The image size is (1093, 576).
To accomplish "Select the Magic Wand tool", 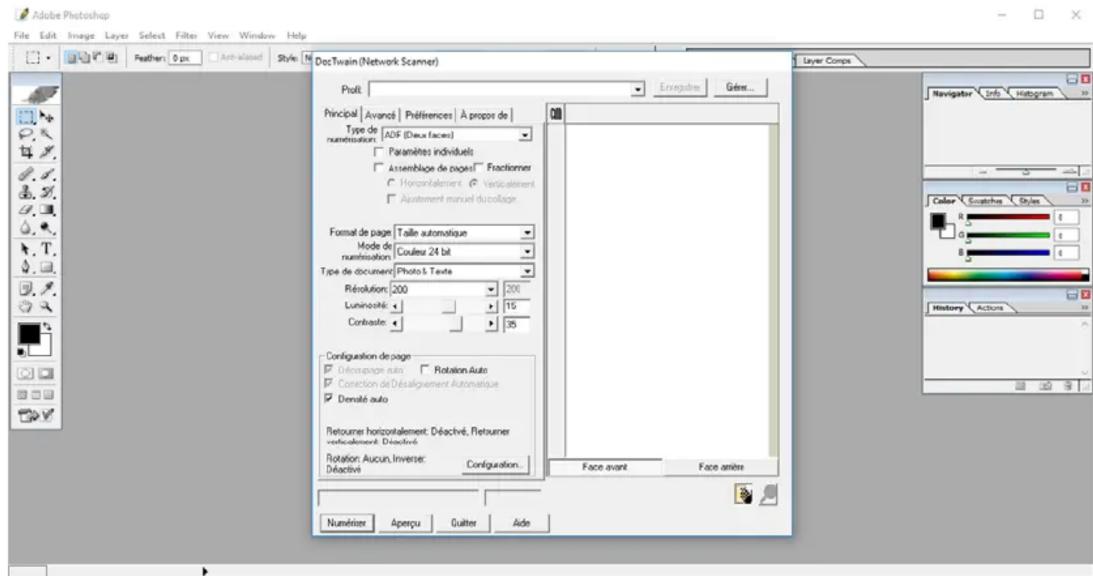I will click(46, 134).
